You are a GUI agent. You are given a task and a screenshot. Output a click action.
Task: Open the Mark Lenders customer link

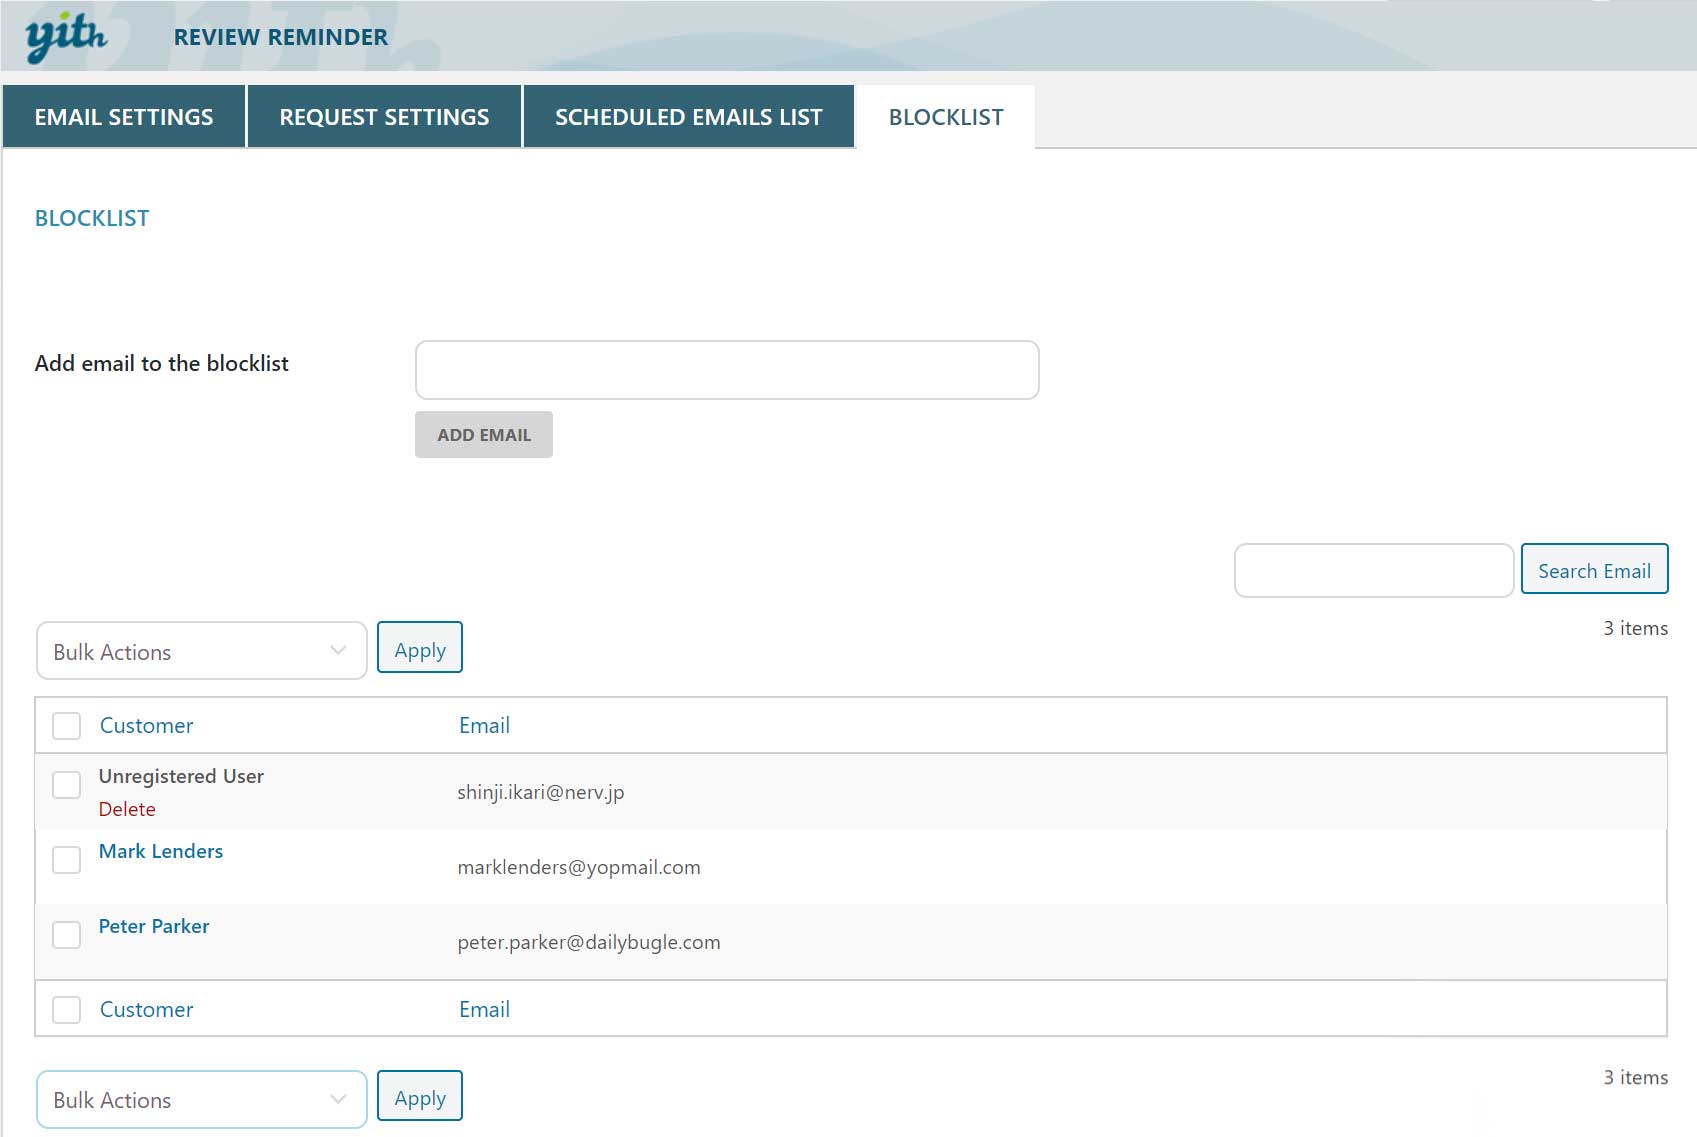[161, 851]
